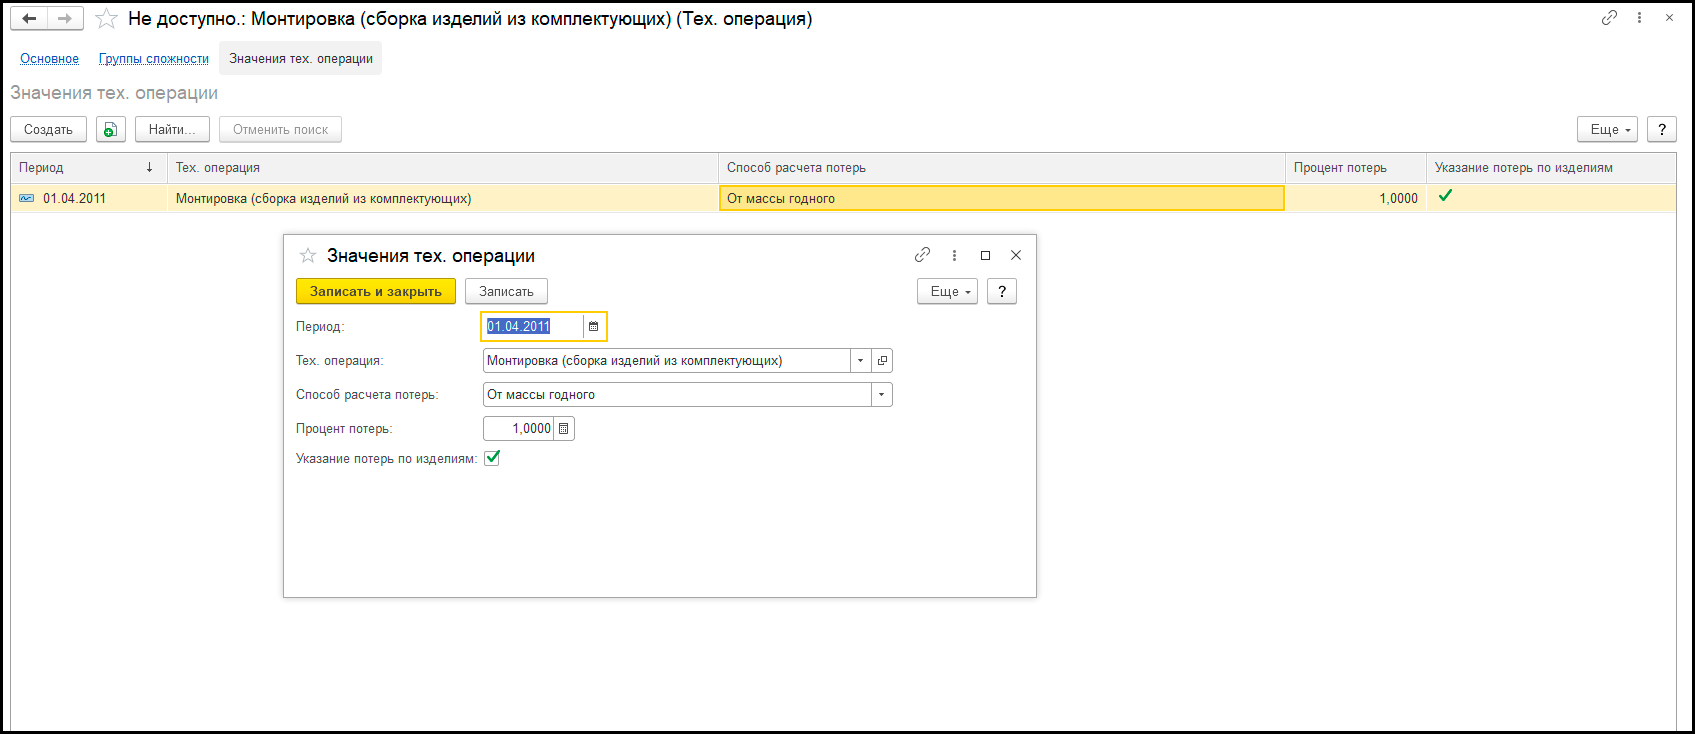Click into the Процент потерь value field
This screenshot has width=1695, height=734.
click(x=519, y=429)
